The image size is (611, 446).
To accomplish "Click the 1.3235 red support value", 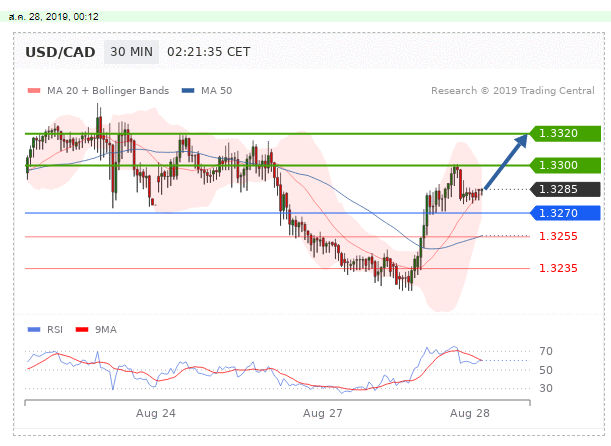I will [x=558, y=268].
